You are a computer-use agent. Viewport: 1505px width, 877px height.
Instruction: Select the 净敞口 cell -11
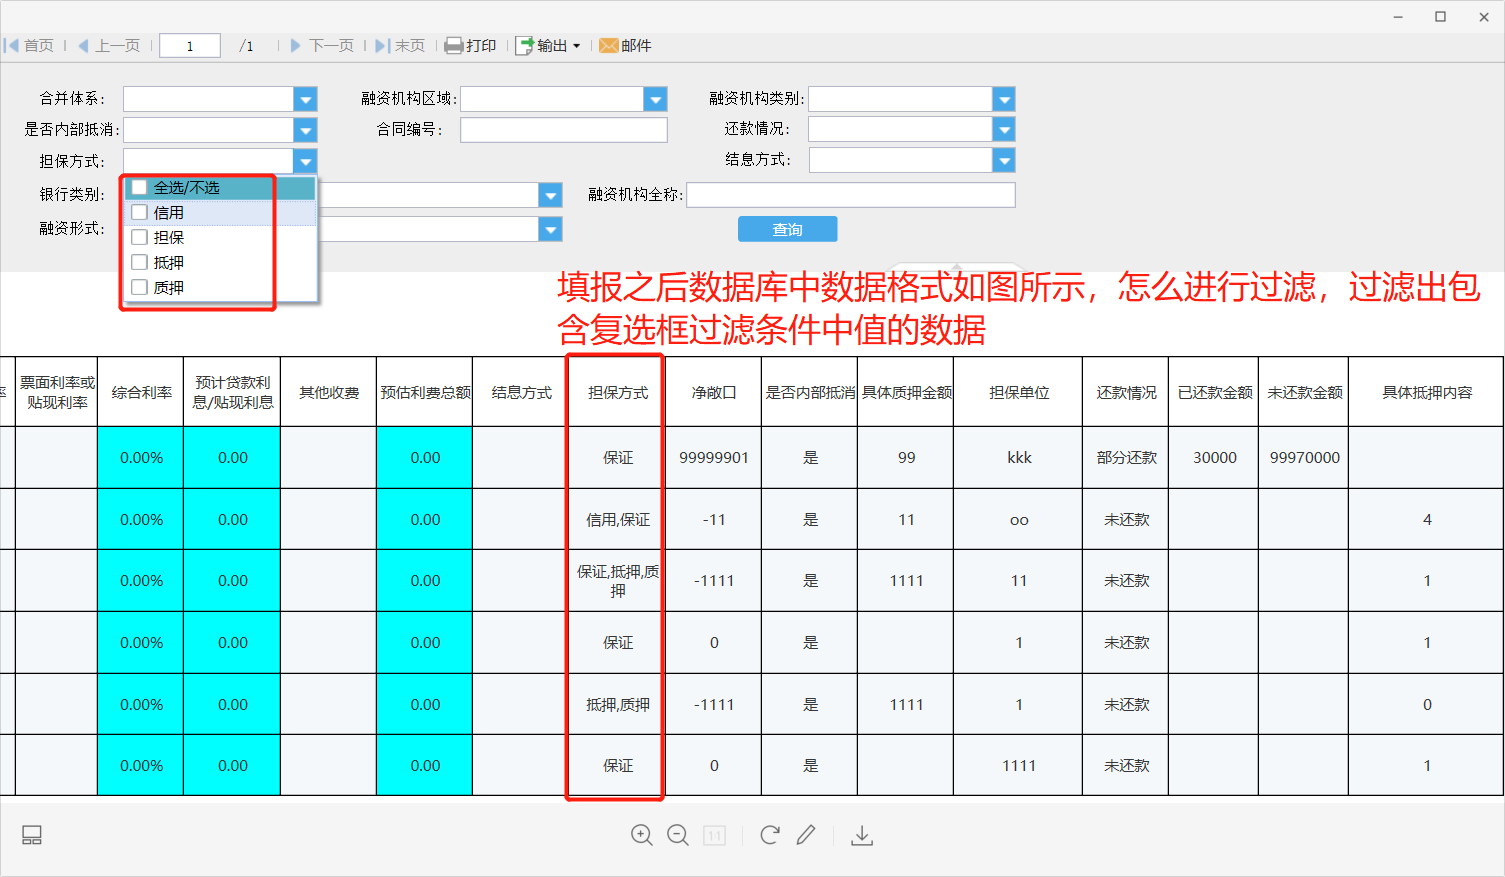tap(714, 519)
